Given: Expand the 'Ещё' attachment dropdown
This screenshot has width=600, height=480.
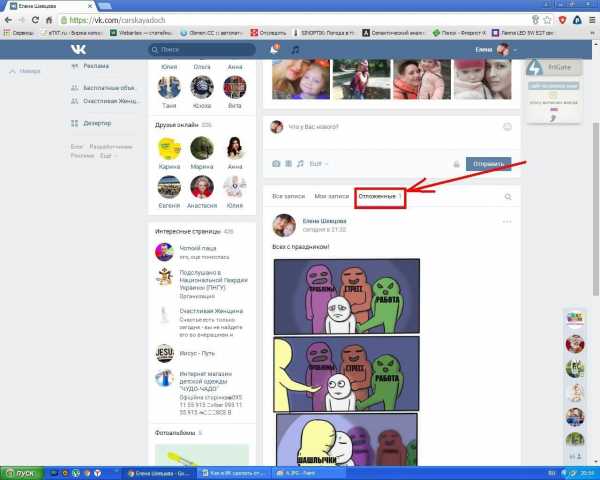Looking at the screenshot, I should [x=318, y=164].
